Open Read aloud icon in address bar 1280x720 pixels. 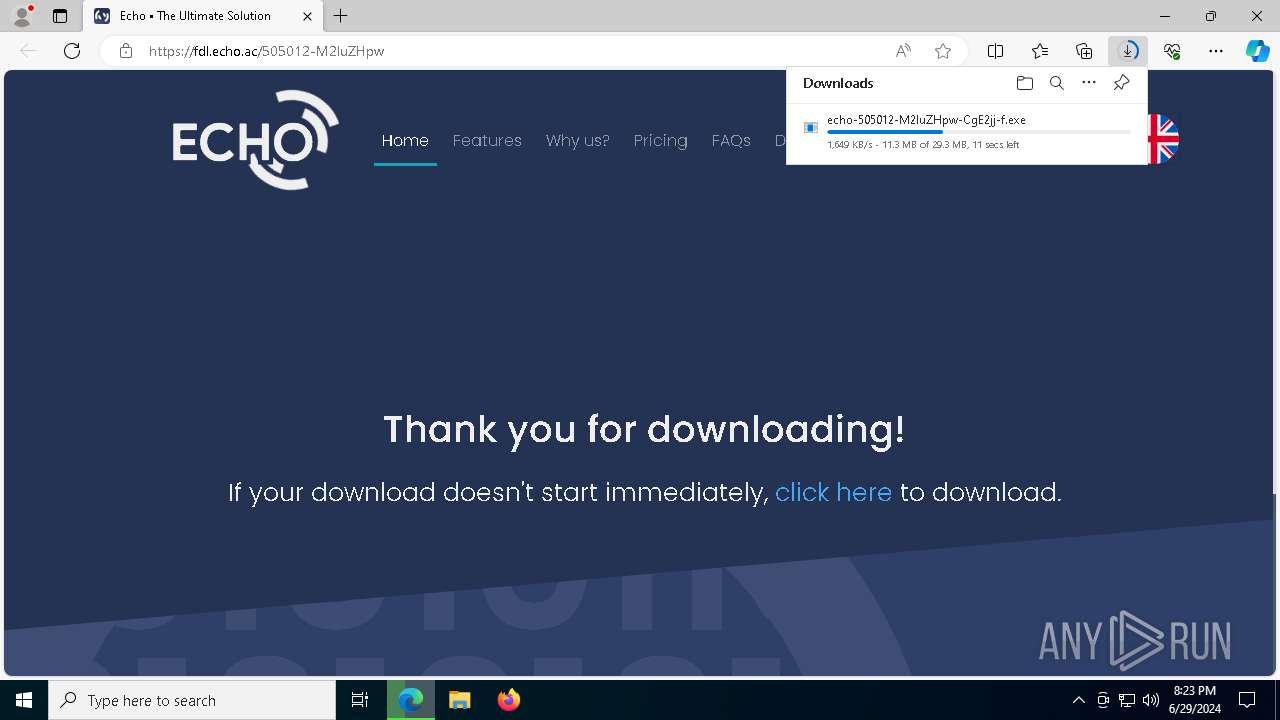(903, 51)
